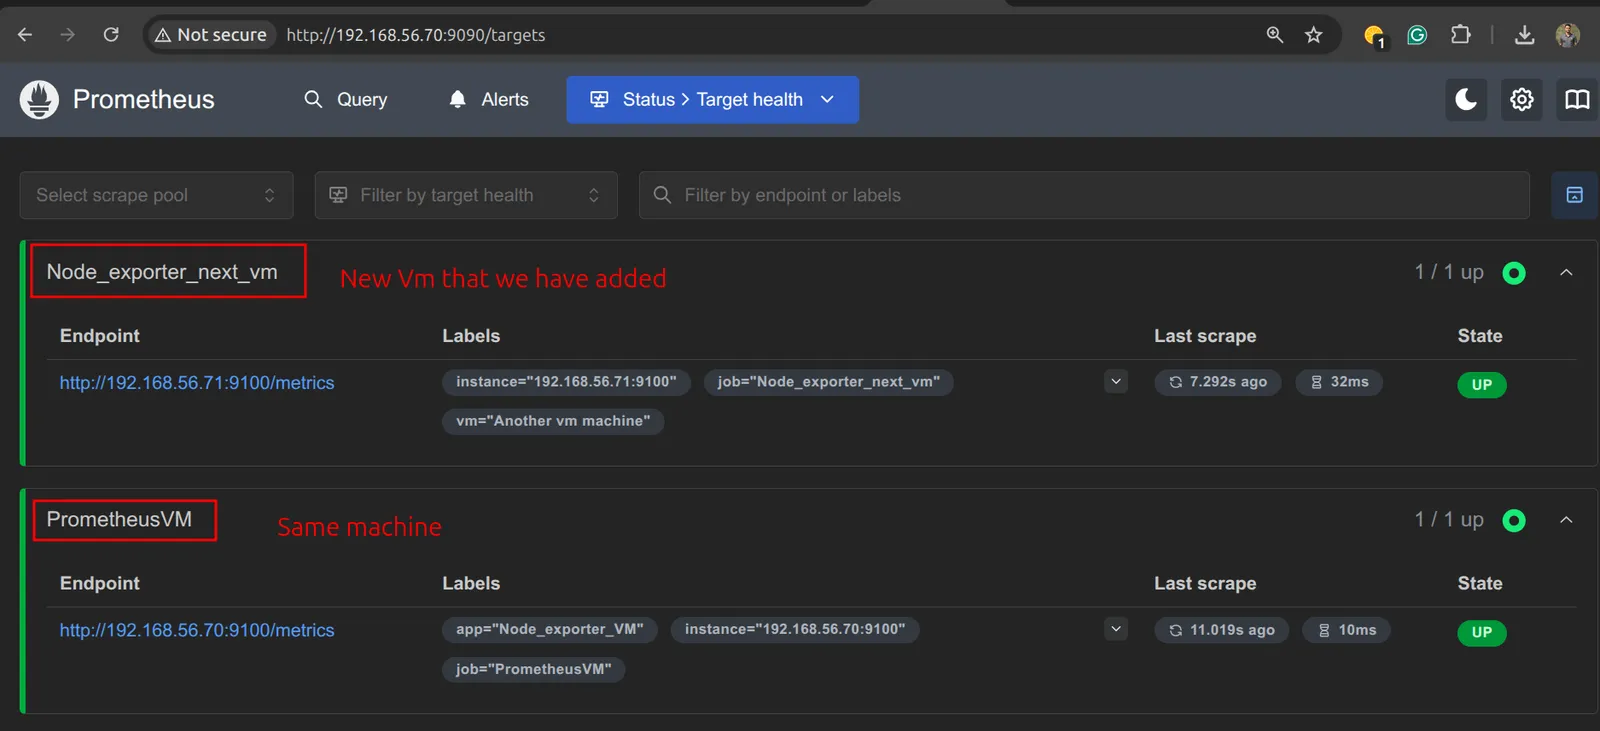Click the 7.292s ago last scrape badge

pos(1218,382)
